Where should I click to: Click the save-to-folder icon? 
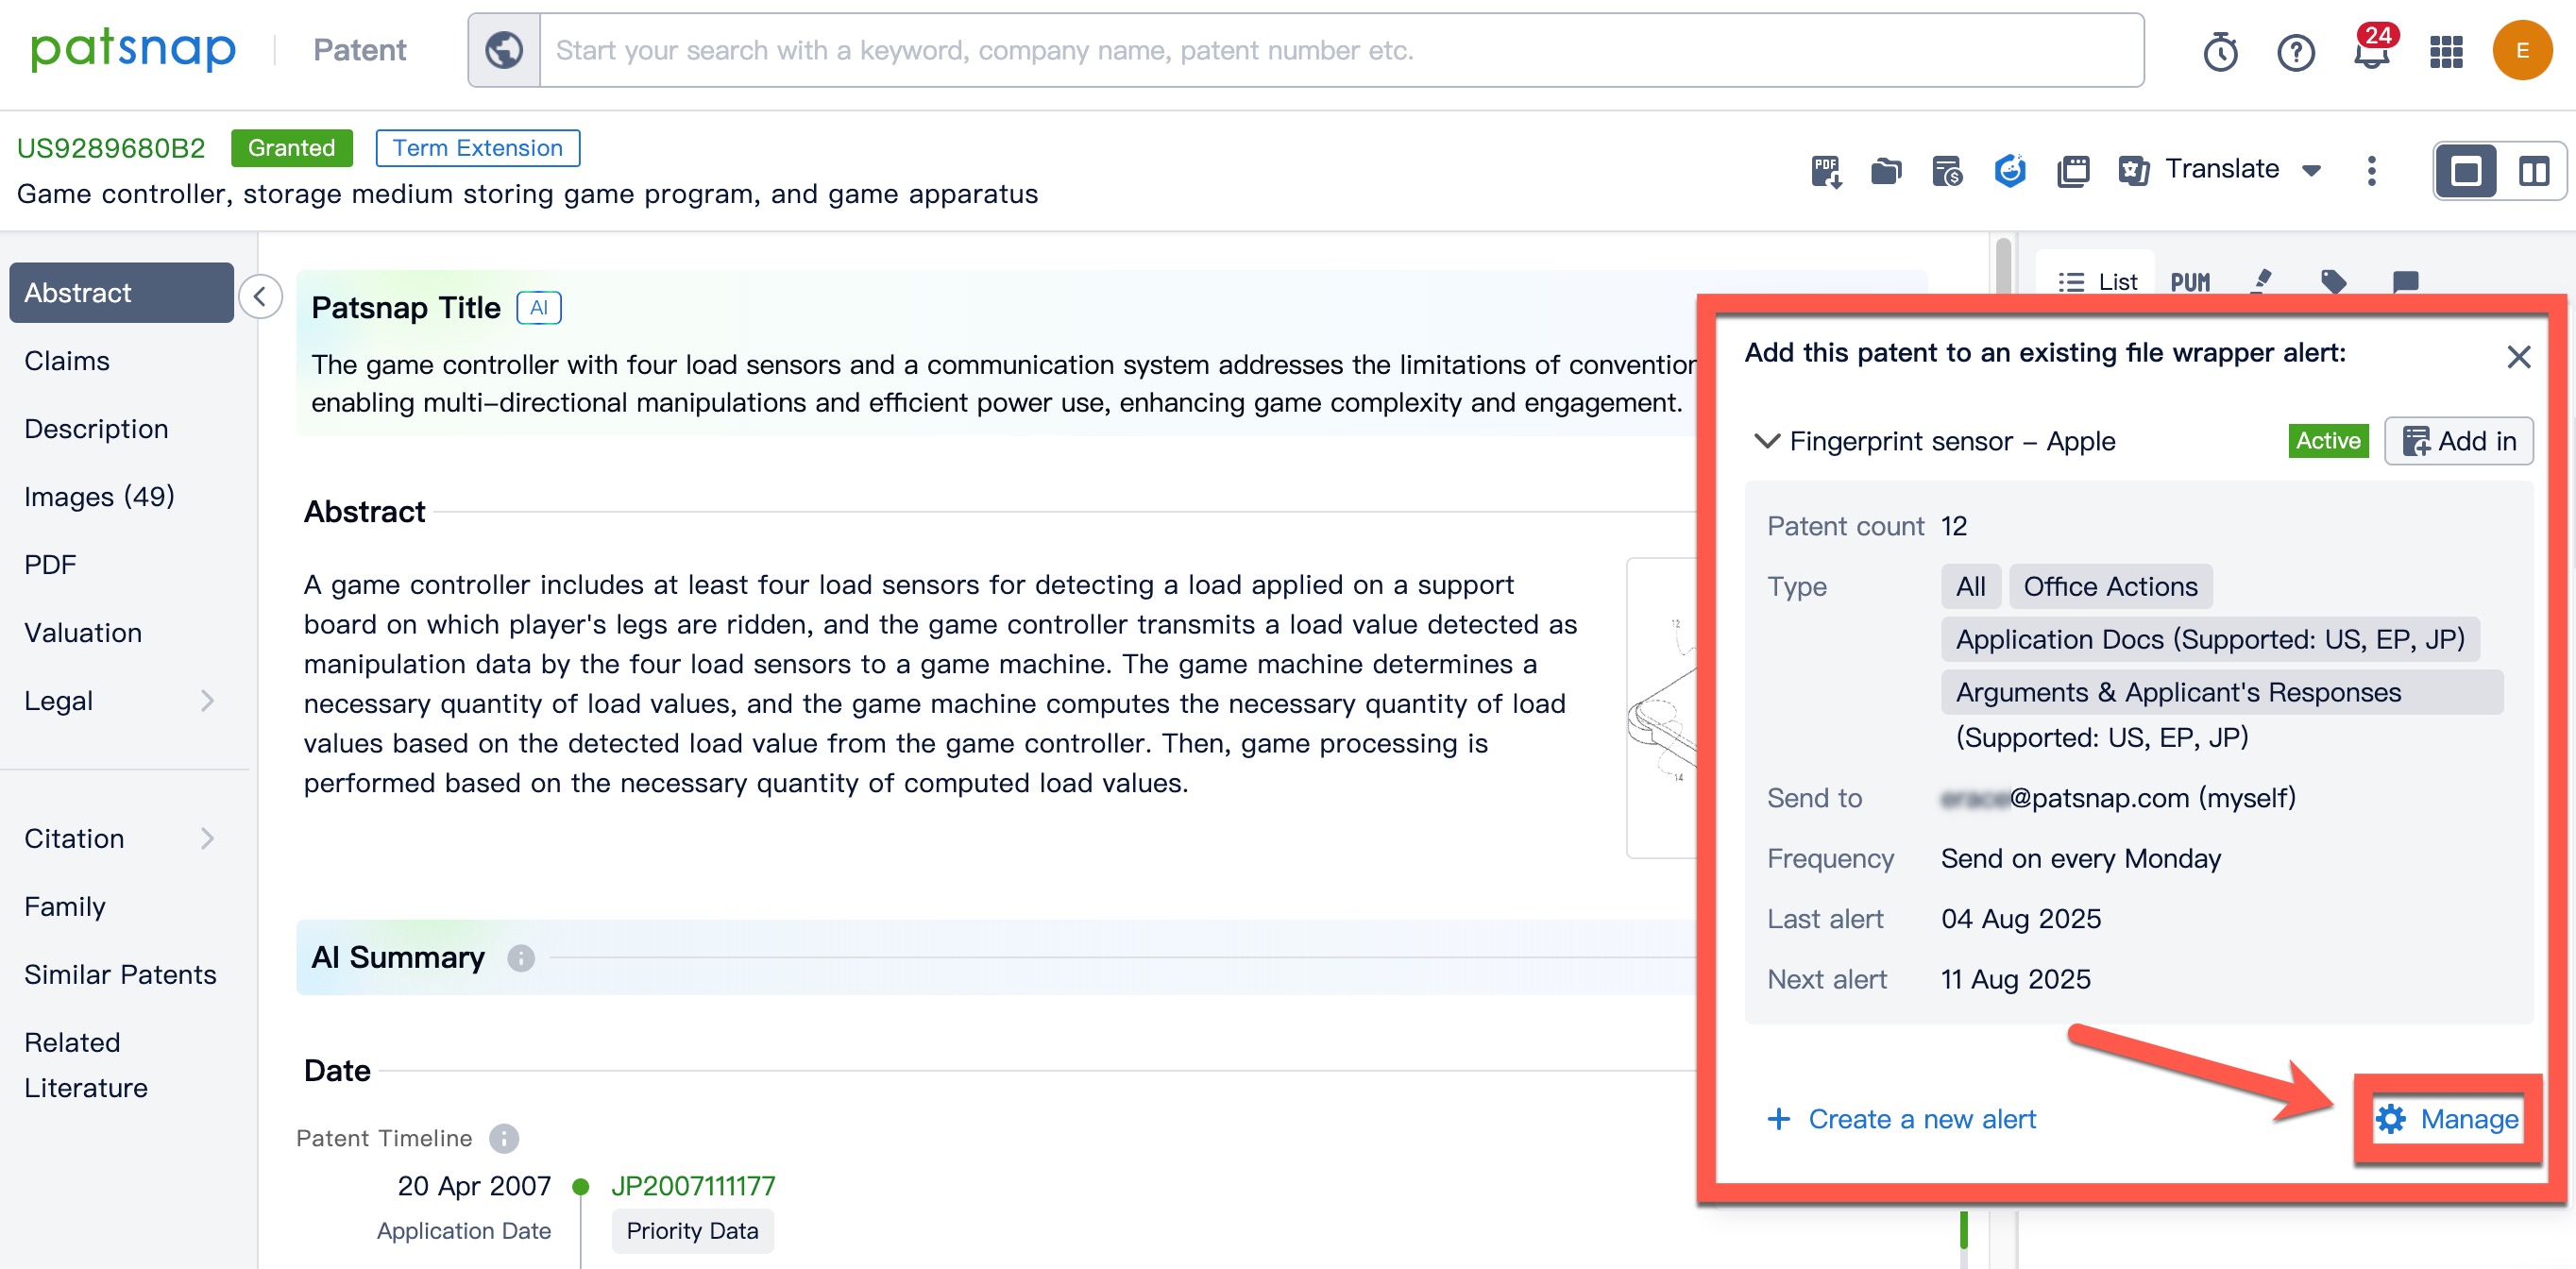(1886, 171)
